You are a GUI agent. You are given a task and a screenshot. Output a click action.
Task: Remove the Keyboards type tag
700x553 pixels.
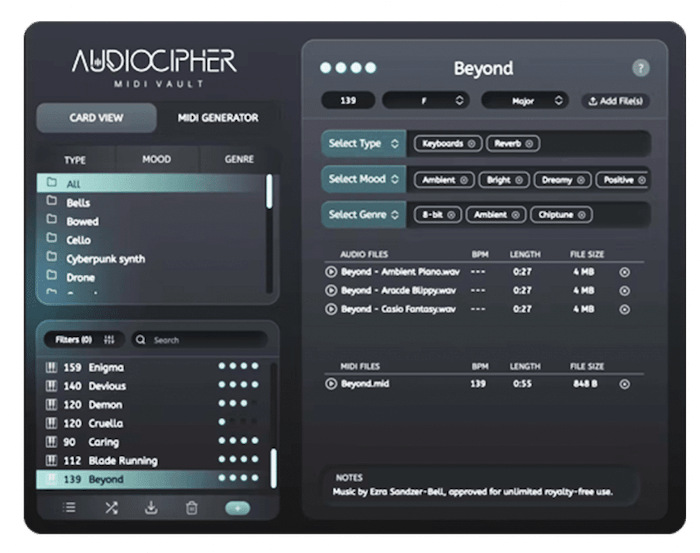coord(471,144)
